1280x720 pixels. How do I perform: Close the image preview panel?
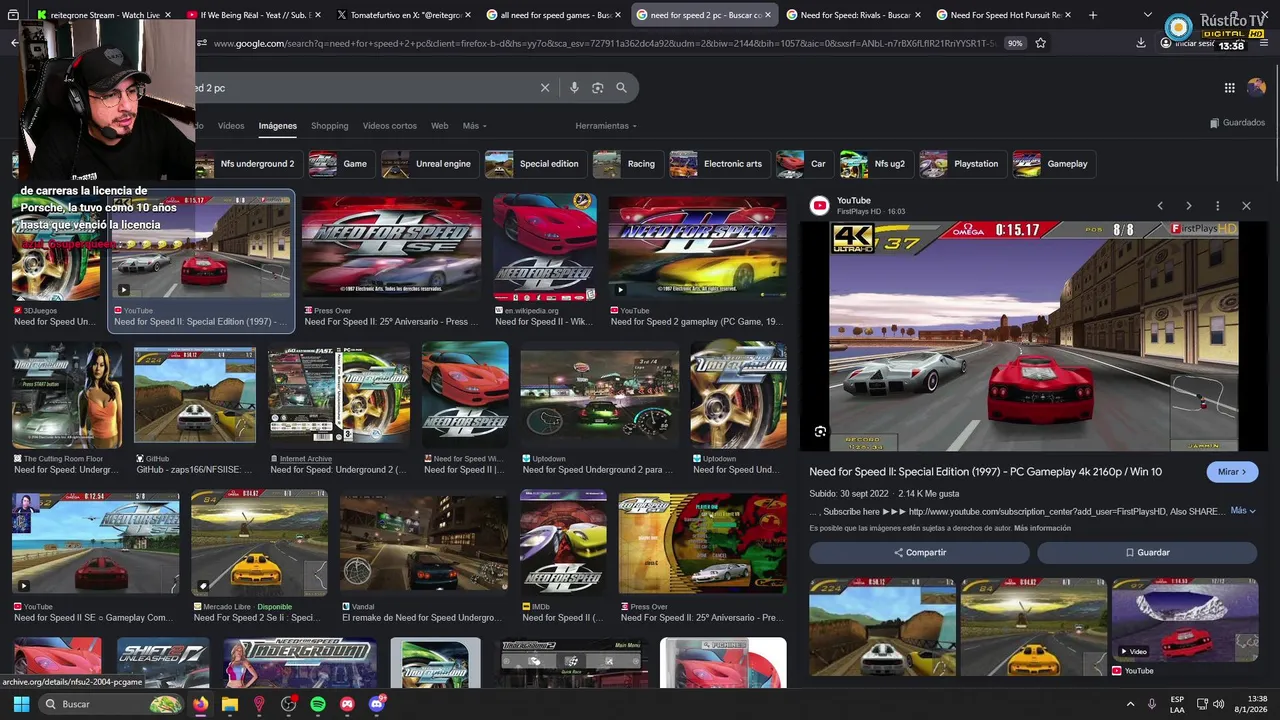tap(1246, 206)
